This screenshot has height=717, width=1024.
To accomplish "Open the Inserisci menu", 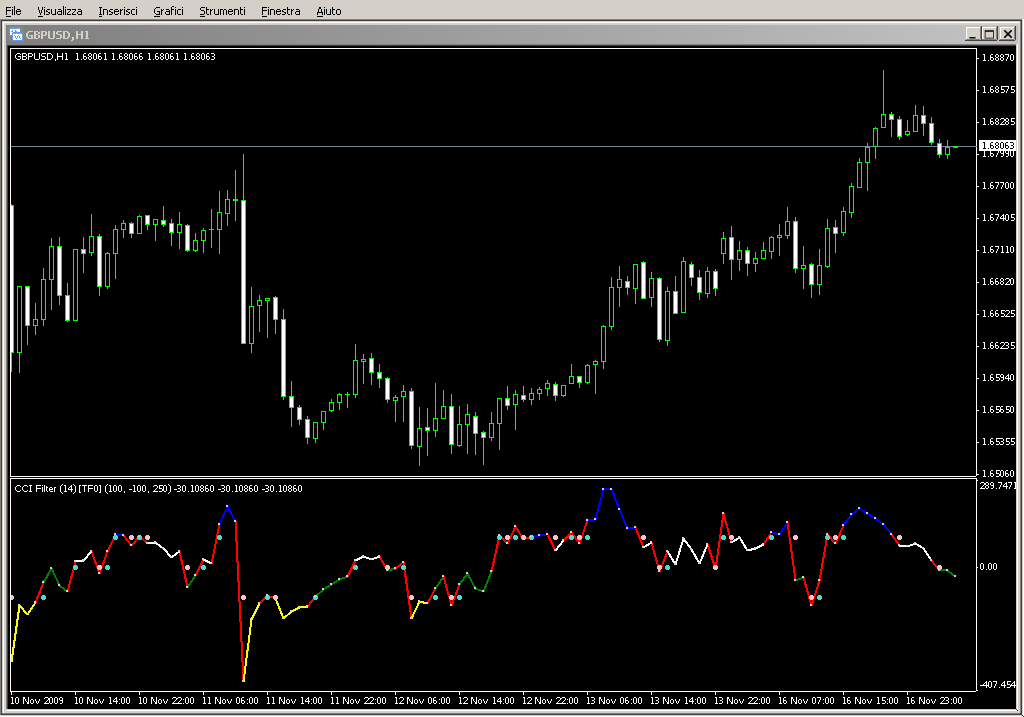I will pyautogui.click(x=118, y=11).
